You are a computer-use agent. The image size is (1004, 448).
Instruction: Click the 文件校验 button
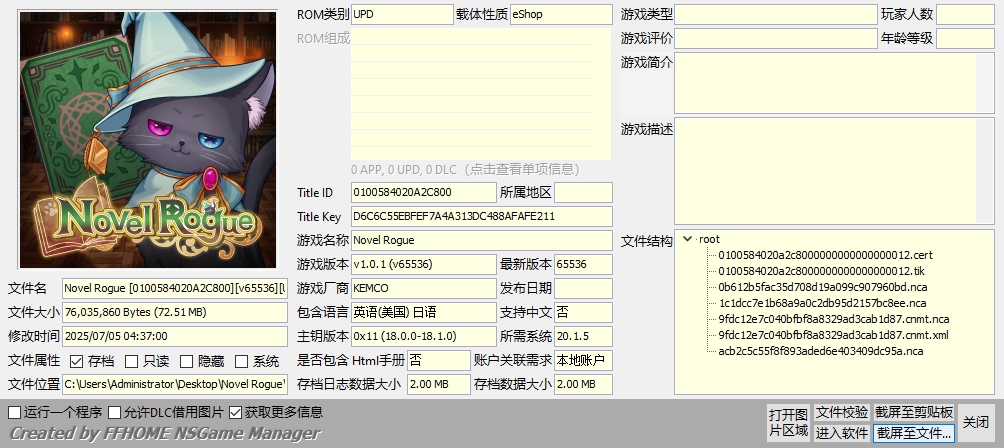point(841,412)
